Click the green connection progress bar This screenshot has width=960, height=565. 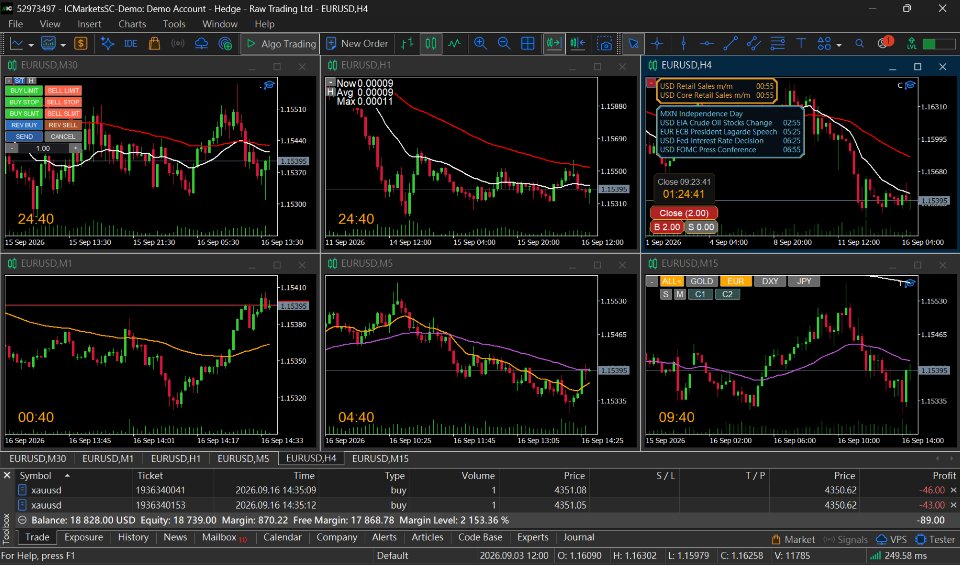(x=939, y=44)
